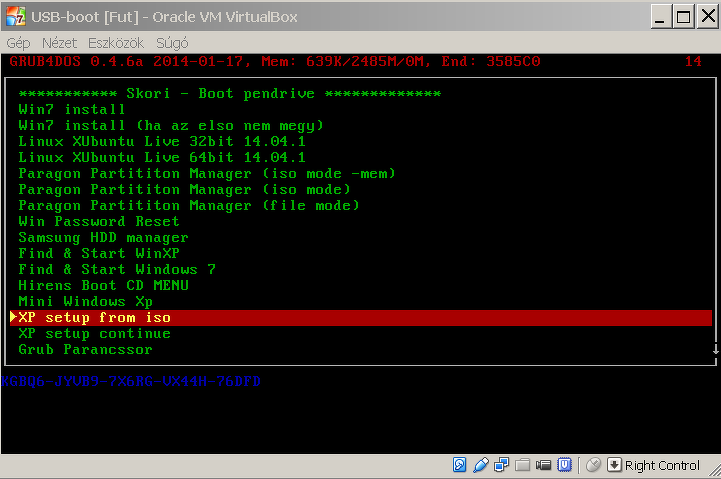This screenshot has height=479, width=721.
Task: Click the VirtualBox window title icon
Action: (x=16, y=17)
